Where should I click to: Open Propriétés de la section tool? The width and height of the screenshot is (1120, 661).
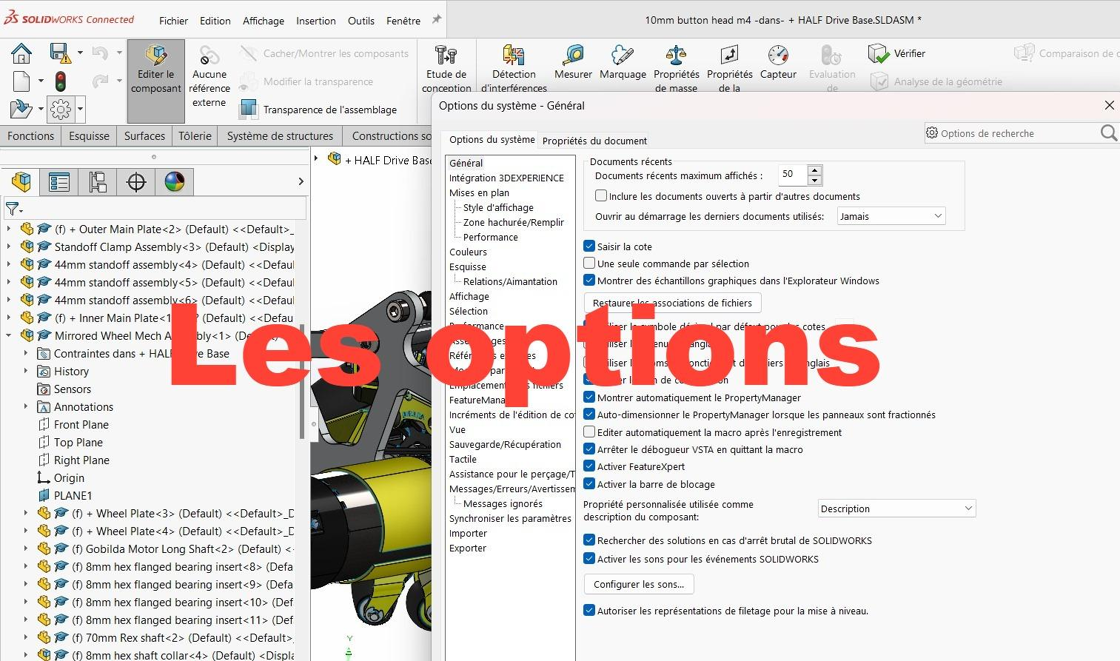pyautogui.click(x=729, y=69)
